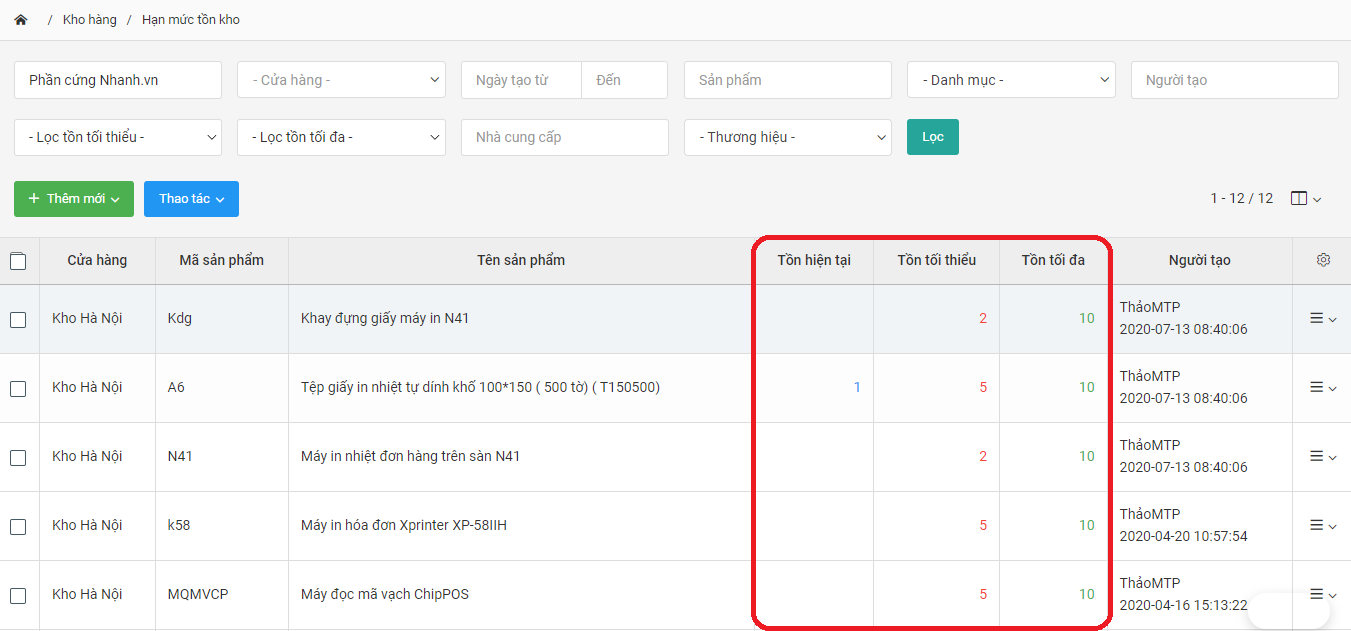Image resolution: width=1351 pixels, height=631 pixels.
Task: Check the row for Khay đựng giấy máy in N41
Action: (x=18, y=320)
